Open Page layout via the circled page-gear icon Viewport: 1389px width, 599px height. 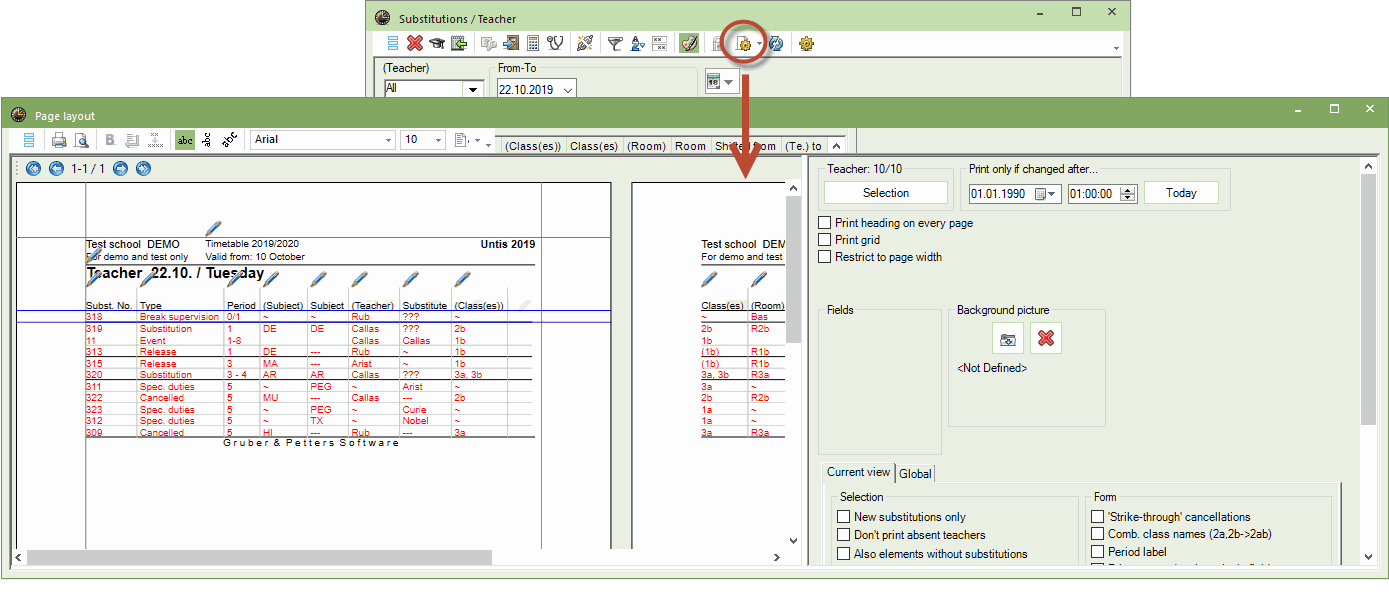coord(743,43)
